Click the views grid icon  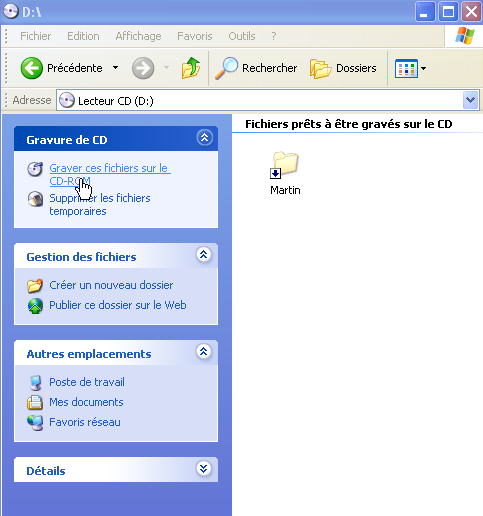pyautogui.click(x=406, y=68)
